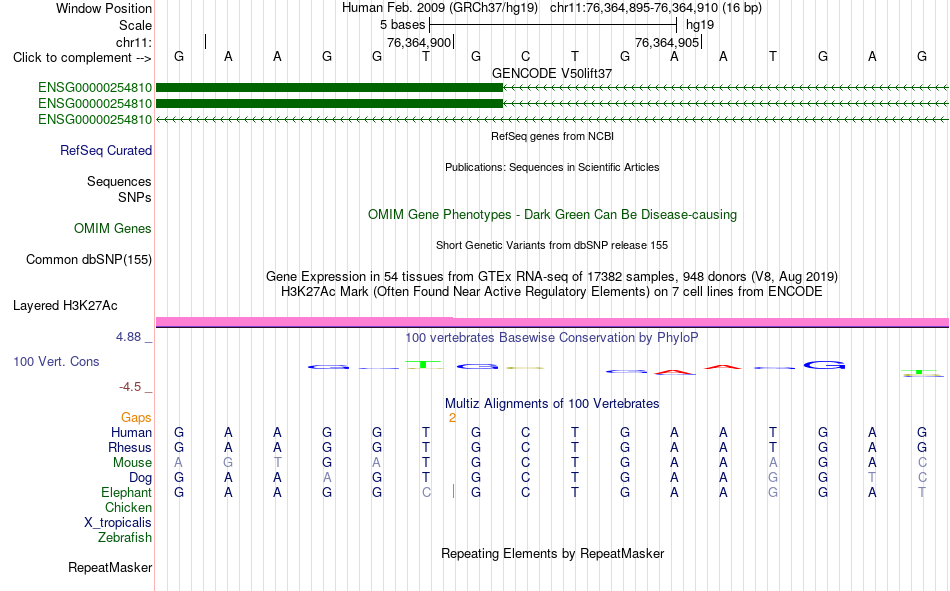Select the Human alignment row label
Image resolution: width=950 pixels, height=591 pixels.
[x=131, y=432]
